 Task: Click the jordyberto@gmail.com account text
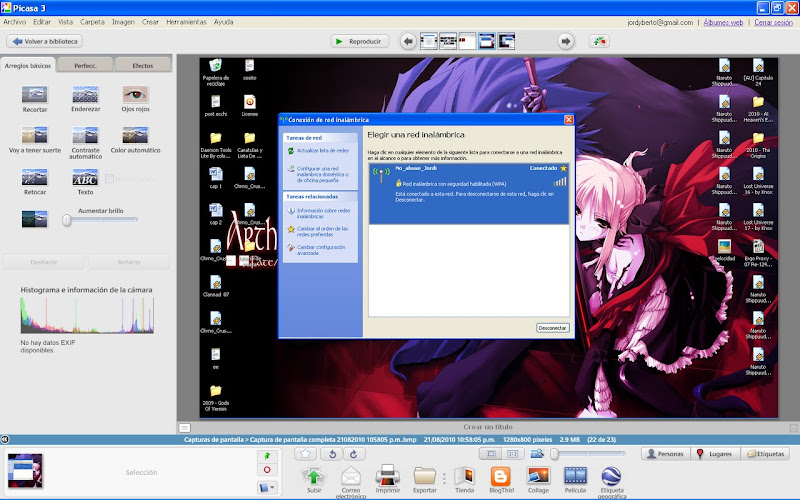(x=660, y=22)
